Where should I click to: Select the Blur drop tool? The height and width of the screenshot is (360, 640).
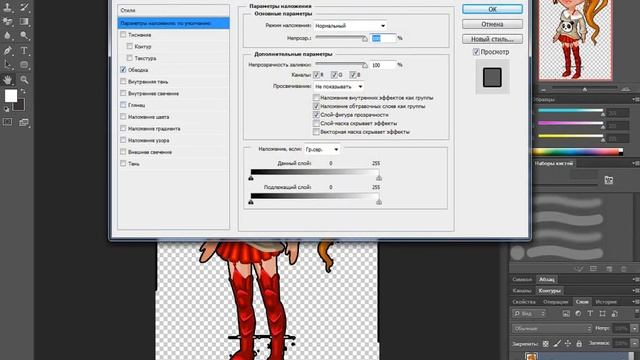[x=8, y=36]
